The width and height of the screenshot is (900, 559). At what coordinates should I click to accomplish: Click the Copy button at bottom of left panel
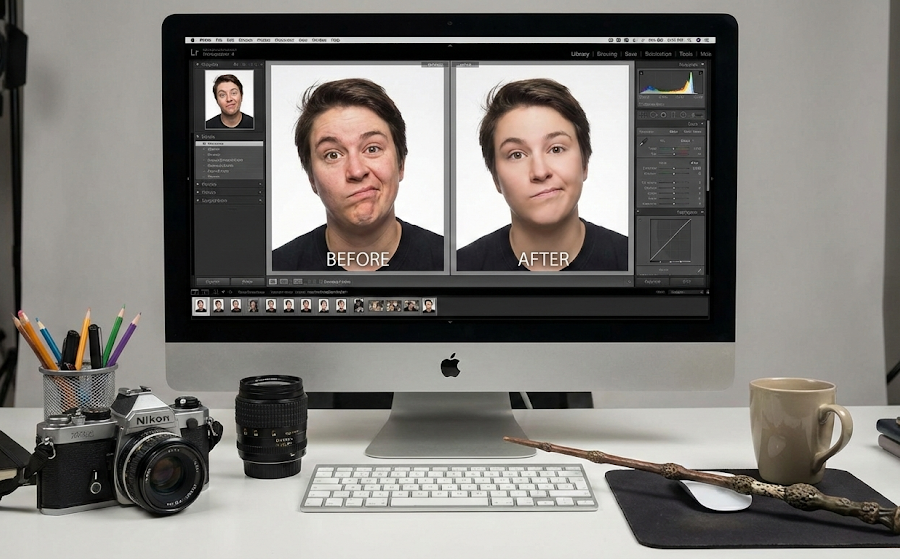pyautogui.click(x=213, y=282)
